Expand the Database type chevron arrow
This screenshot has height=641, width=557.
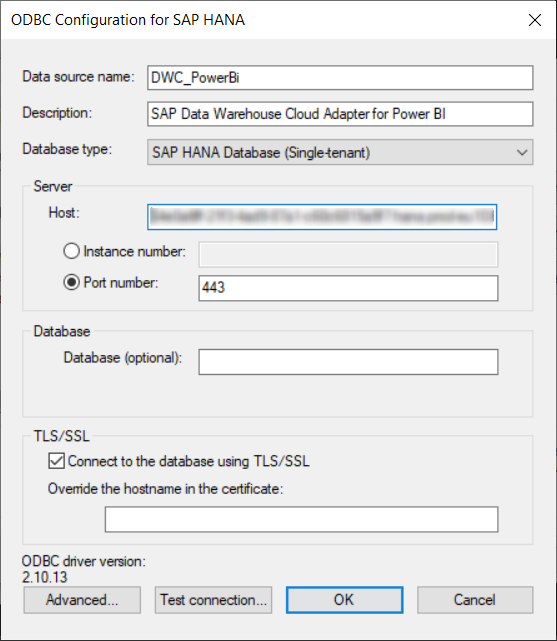[521, 152]
